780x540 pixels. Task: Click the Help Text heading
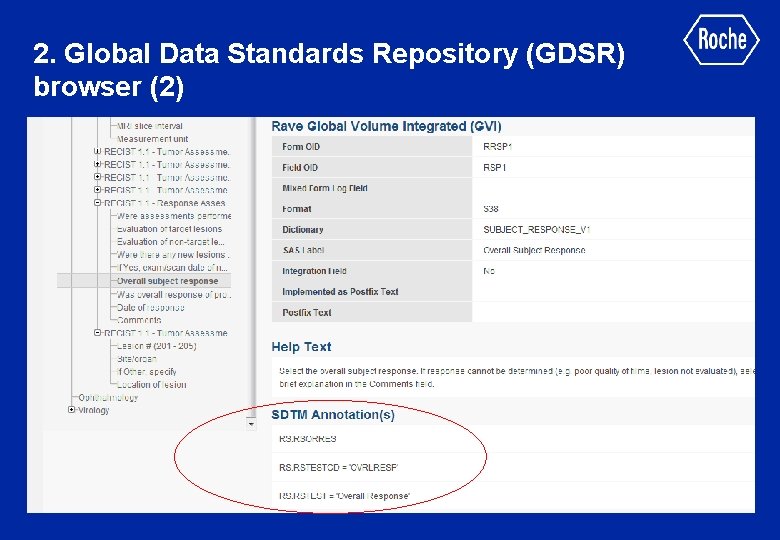coord(301,347)
